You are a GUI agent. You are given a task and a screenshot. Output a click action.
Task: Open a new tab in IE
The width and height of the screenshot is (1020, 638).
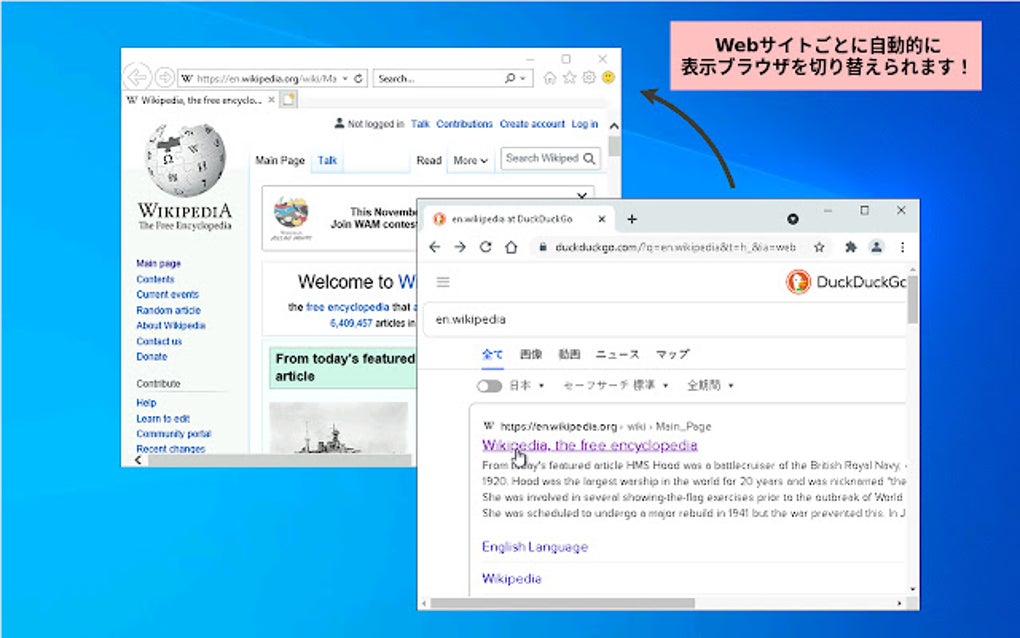289,100
